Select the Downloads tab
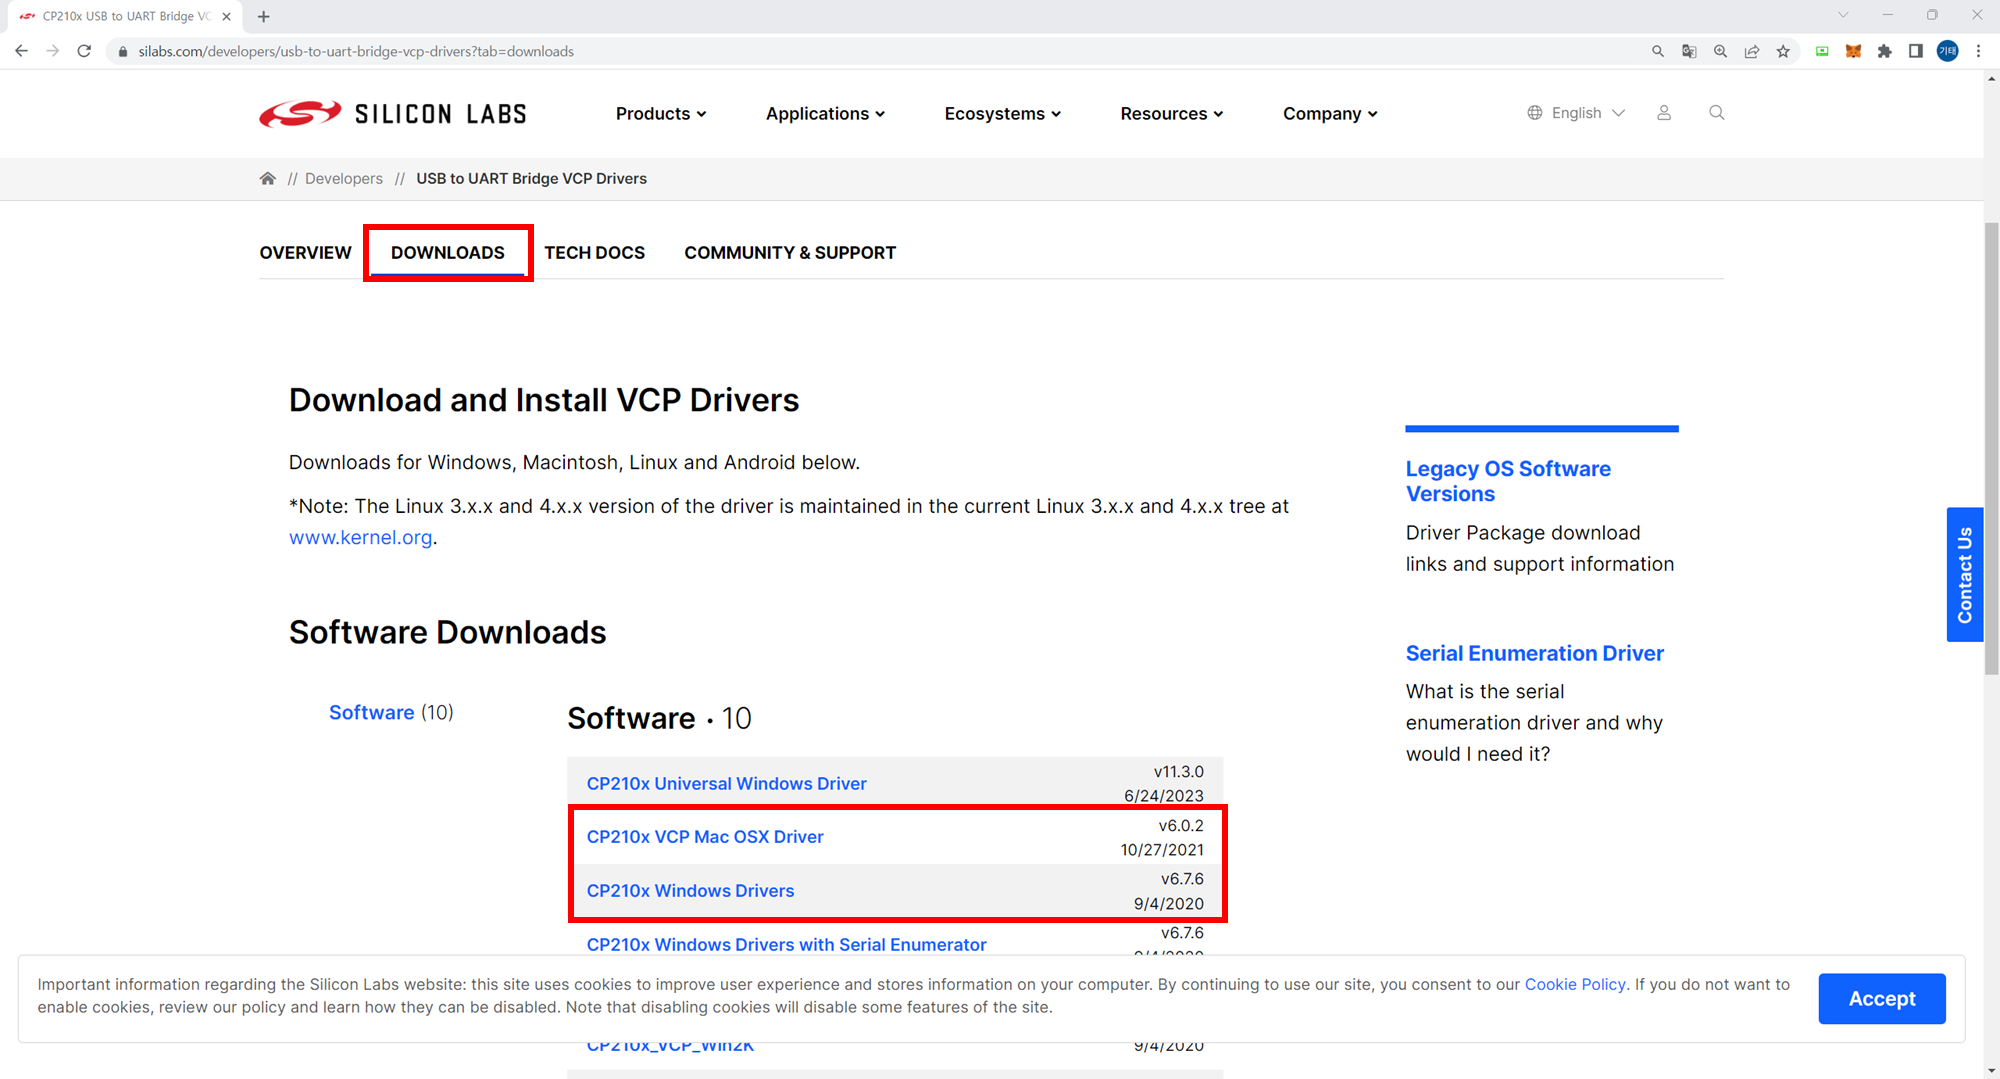This screenshot has height=1079, width=2000. tap(448, 253)
